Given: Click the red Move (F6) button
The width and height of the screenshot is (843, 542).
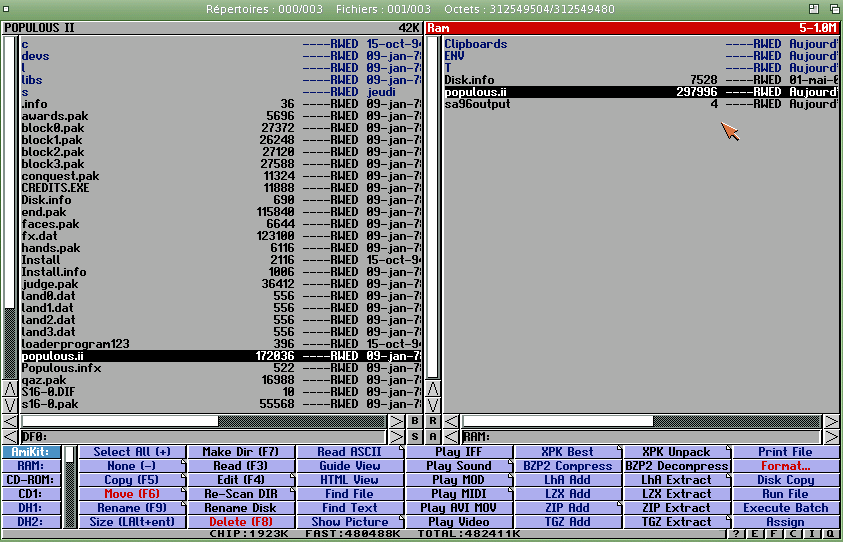Looking at the screenshot, I should point(132,494).
